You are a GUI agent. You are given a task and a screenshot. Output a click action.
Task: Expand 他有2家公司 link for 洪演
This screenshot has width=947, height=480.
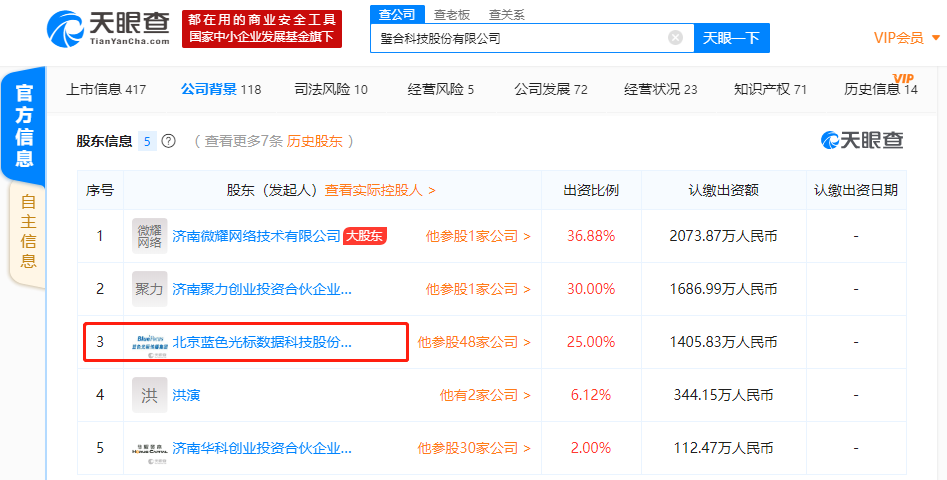485,395
